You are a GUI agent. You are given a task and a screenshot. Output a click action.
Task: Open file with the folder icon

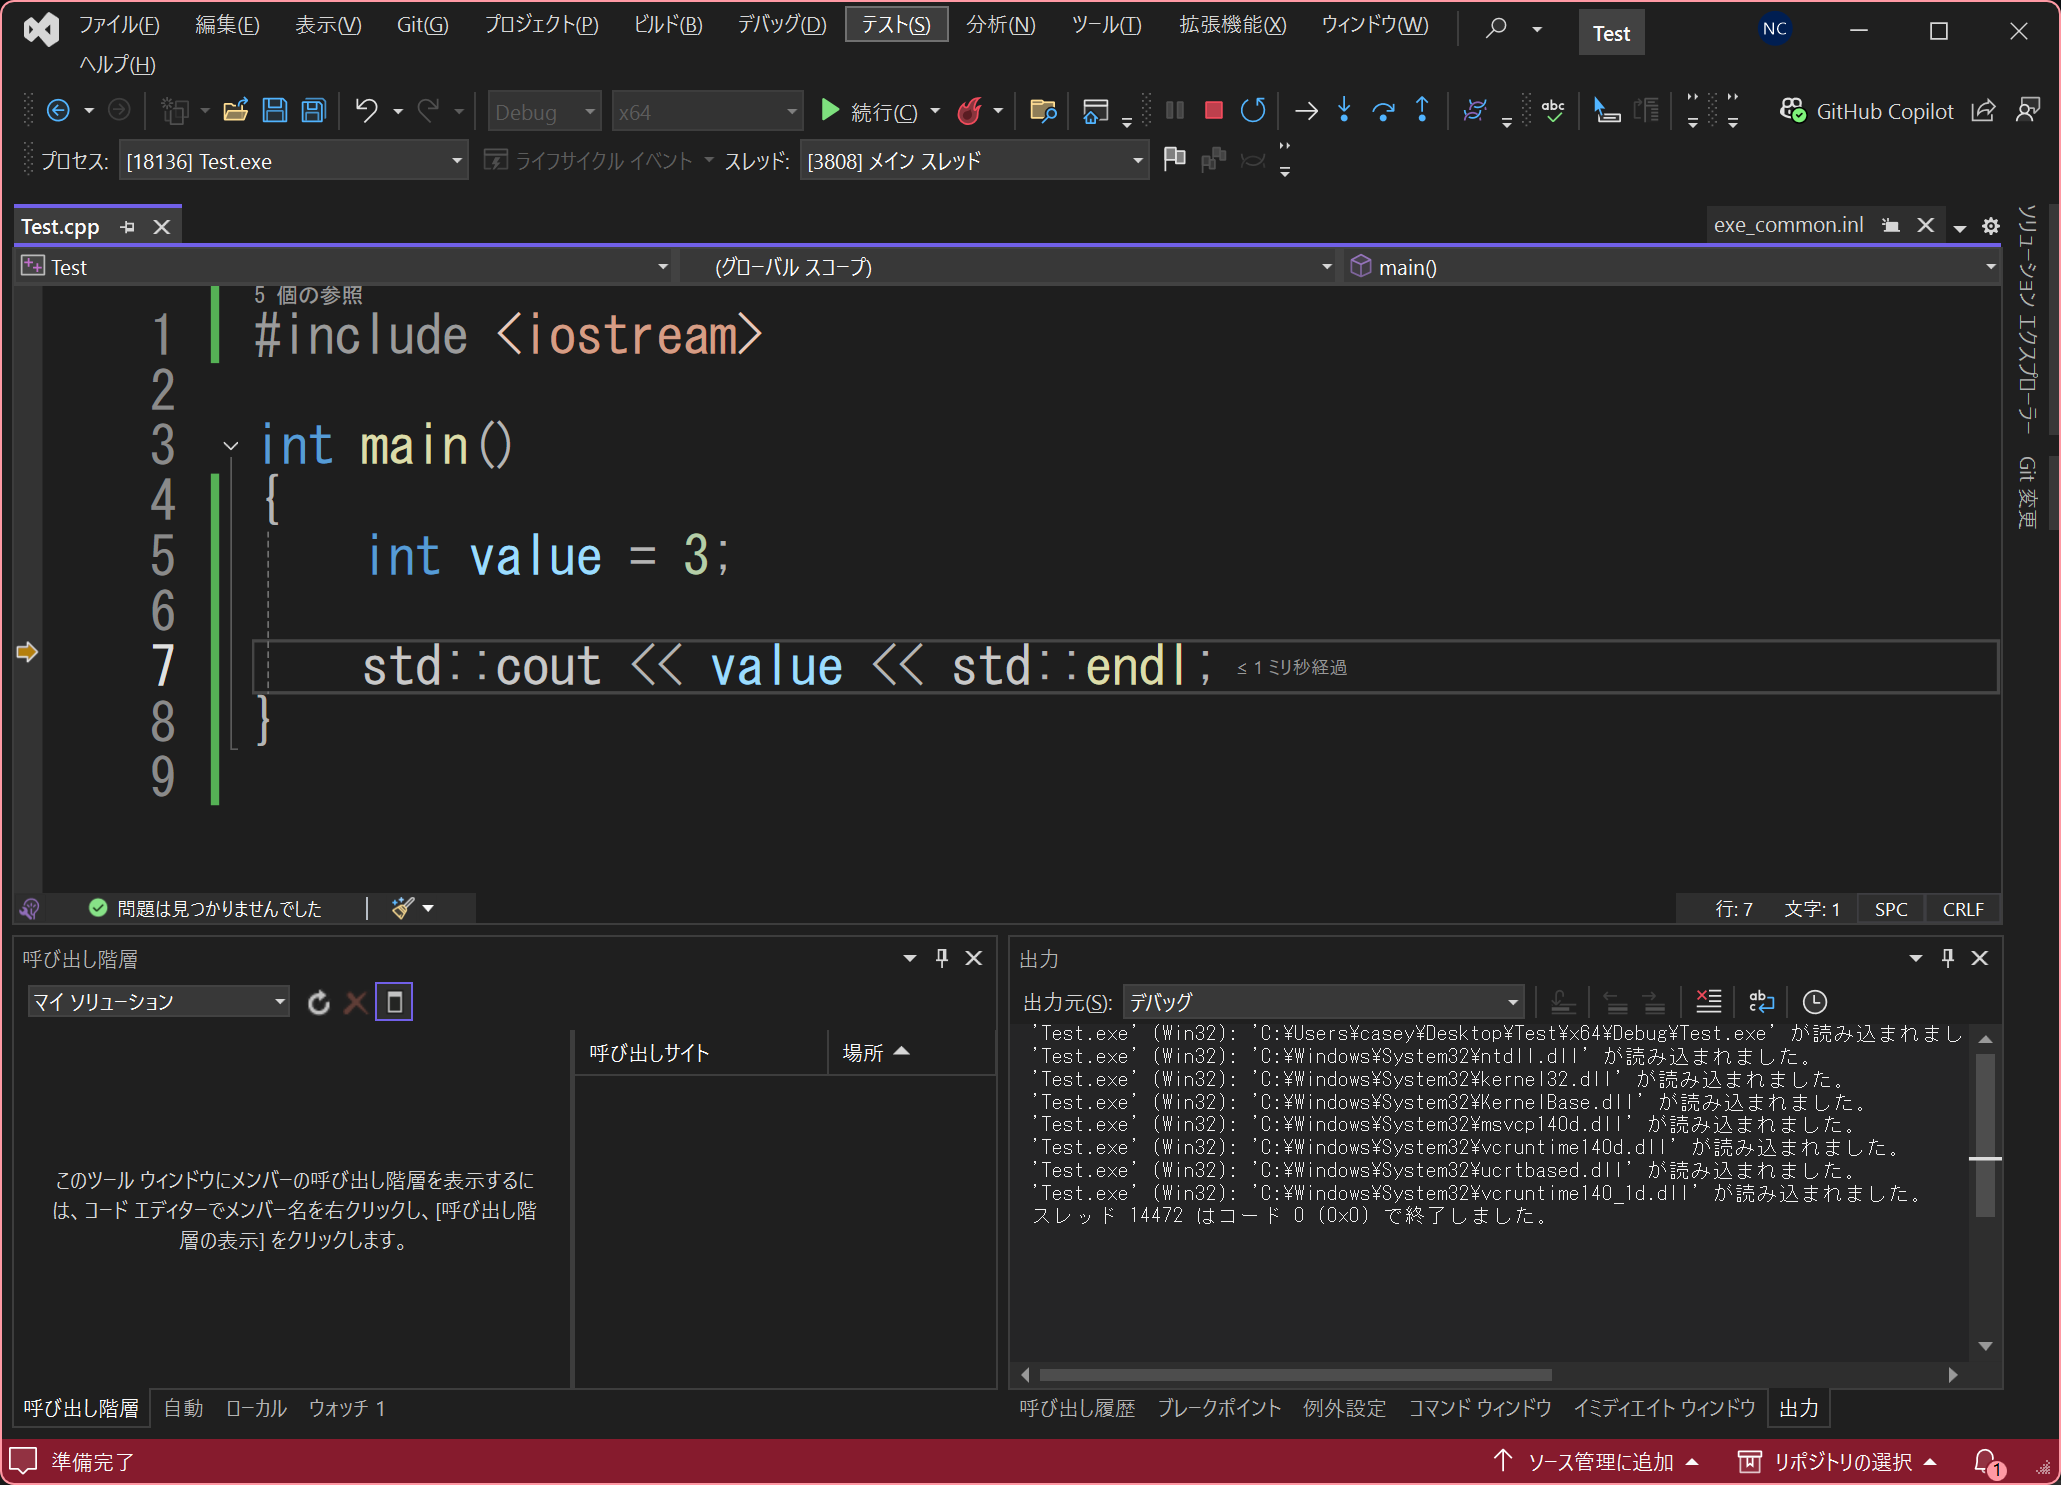(235, 111)
